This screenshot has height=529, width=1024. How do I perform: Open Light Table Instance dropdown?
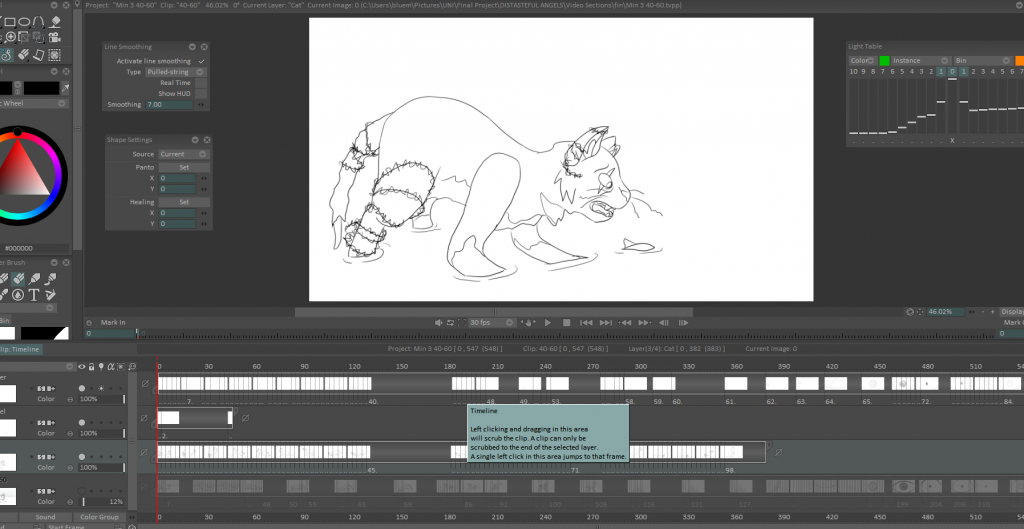coord(920,61)
